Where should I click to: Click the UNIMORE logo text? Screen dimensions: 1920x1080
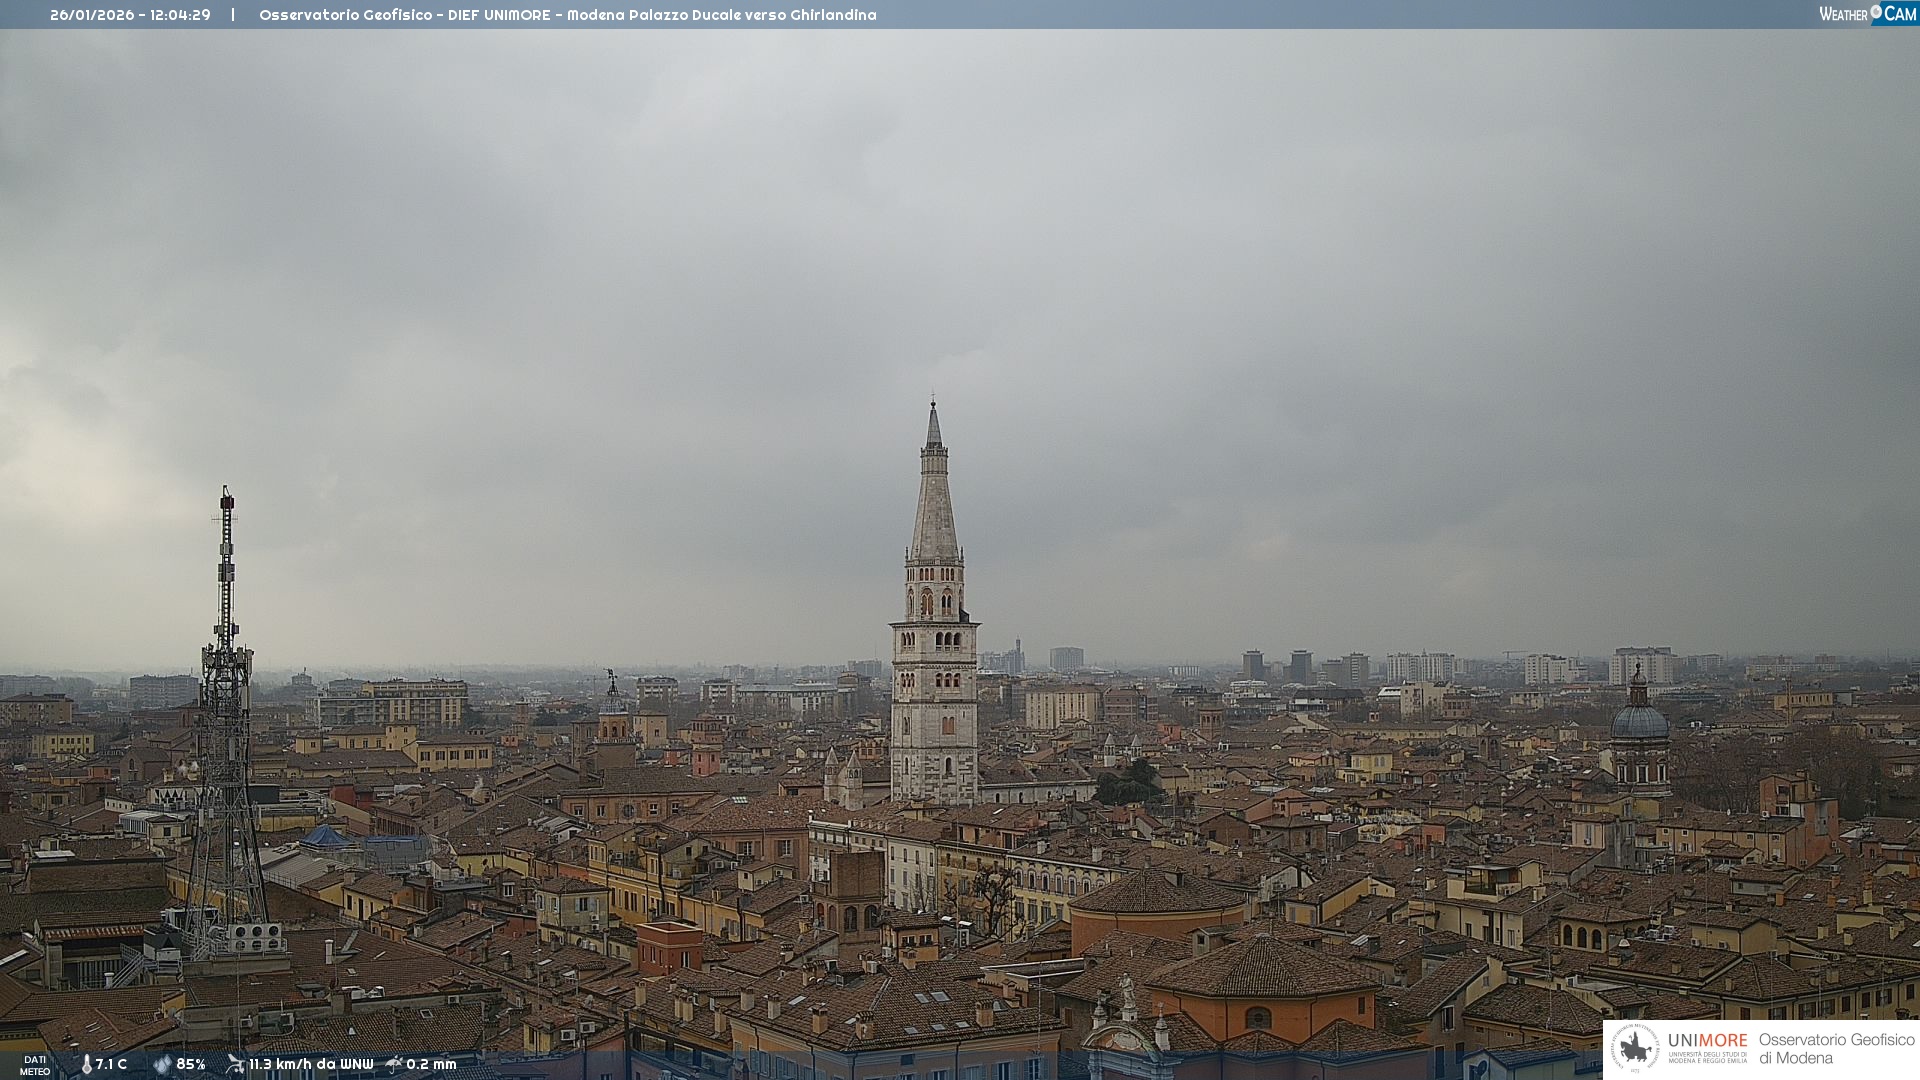[x=1707, y=1041]
